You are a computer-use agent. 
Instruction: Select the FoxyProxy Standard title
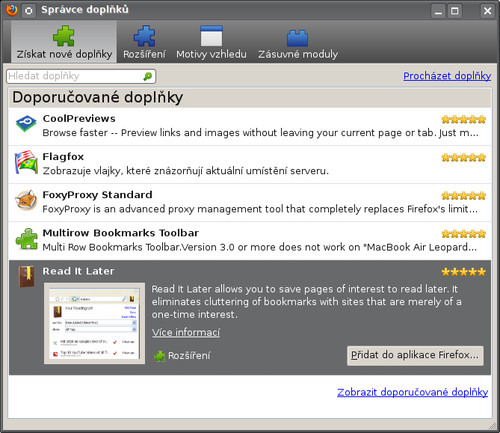[97, 194]
